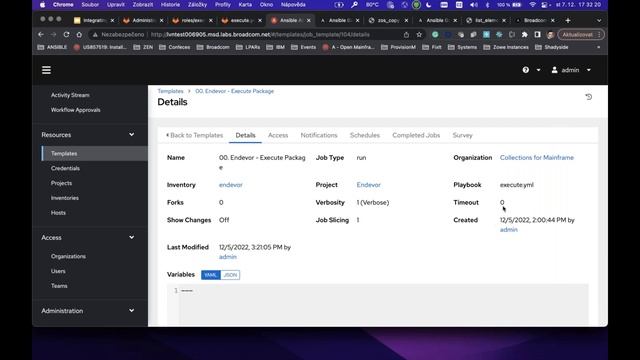
Task: Click the browser back arrow
Action: pos(41,35)
